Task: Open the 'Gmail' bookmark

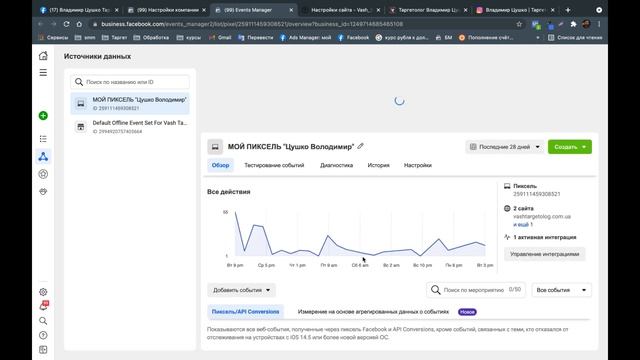Action: click(x=220, y=38)
